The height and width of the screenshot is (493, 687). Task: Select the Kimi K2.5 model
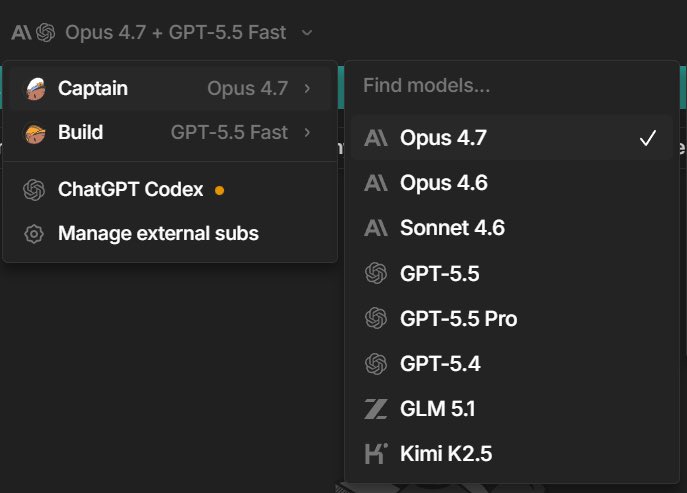512,454
